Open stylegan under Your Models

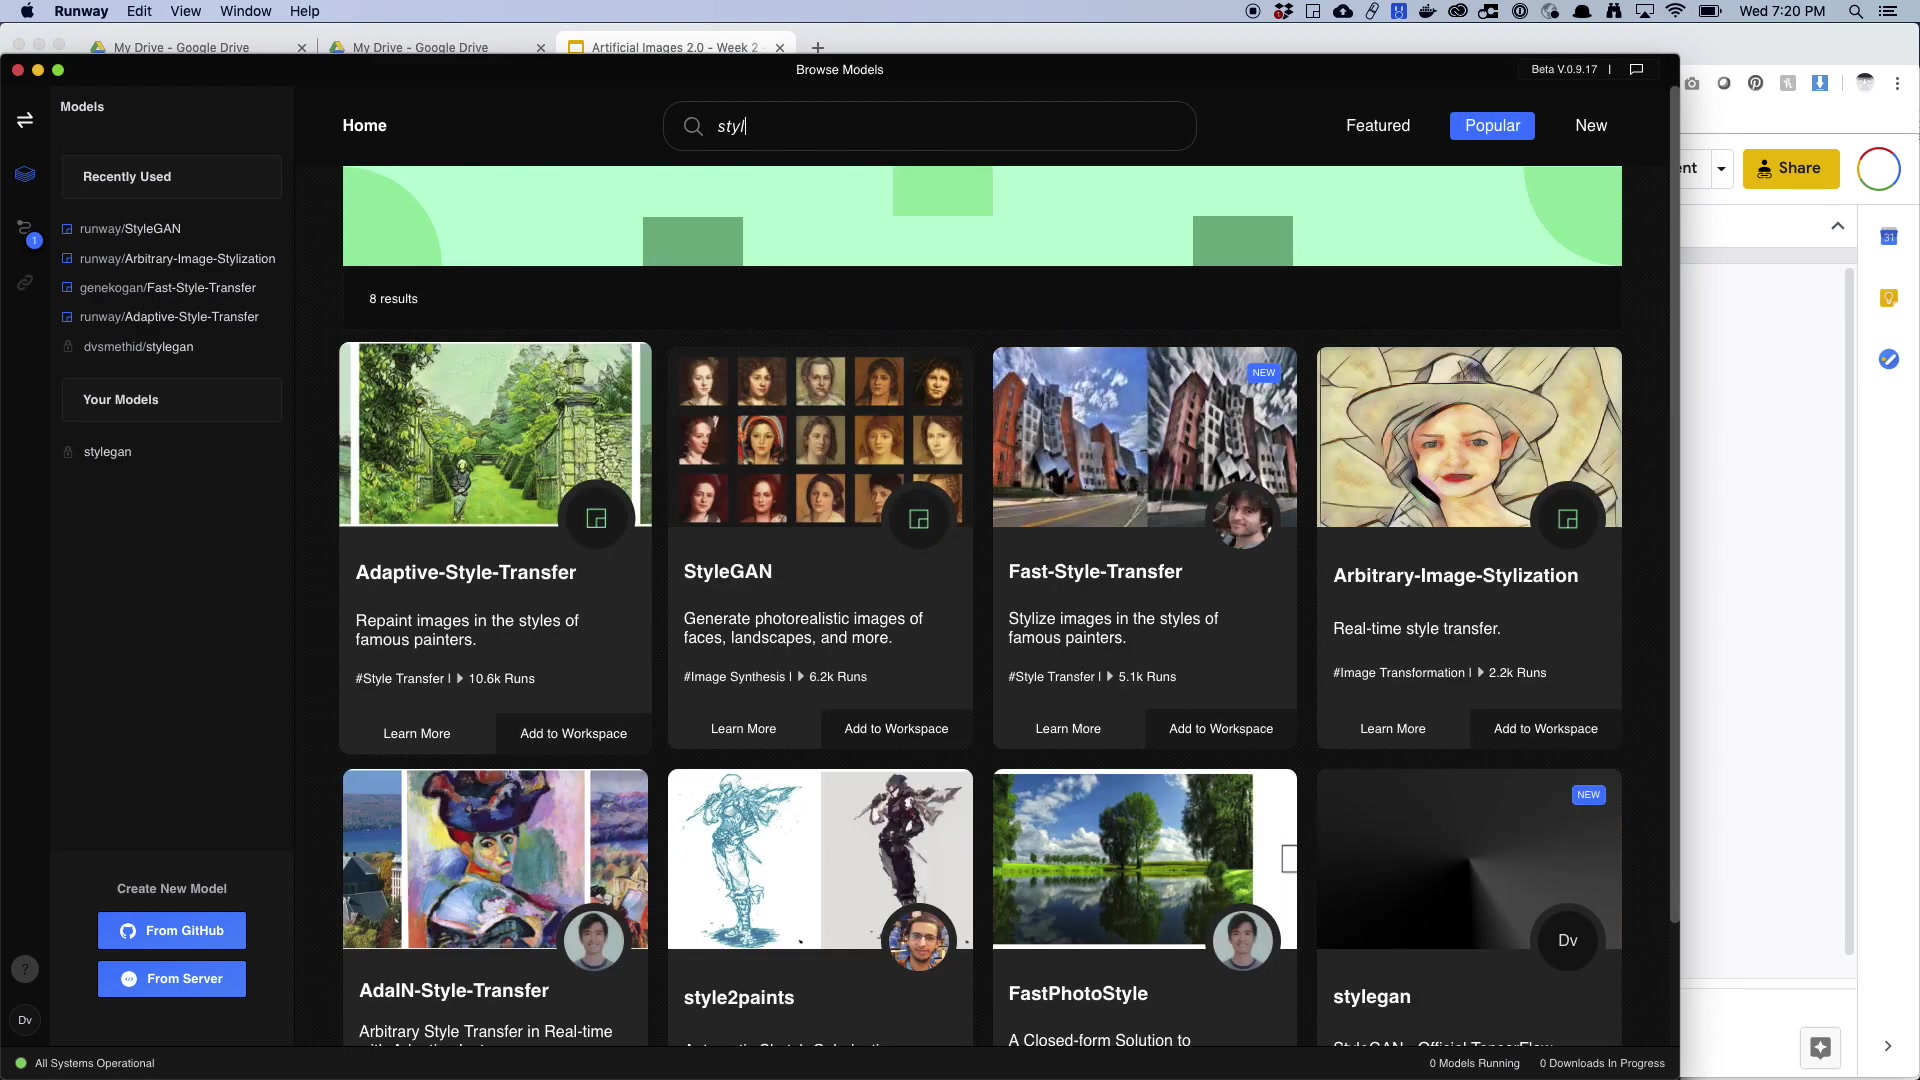107,452
